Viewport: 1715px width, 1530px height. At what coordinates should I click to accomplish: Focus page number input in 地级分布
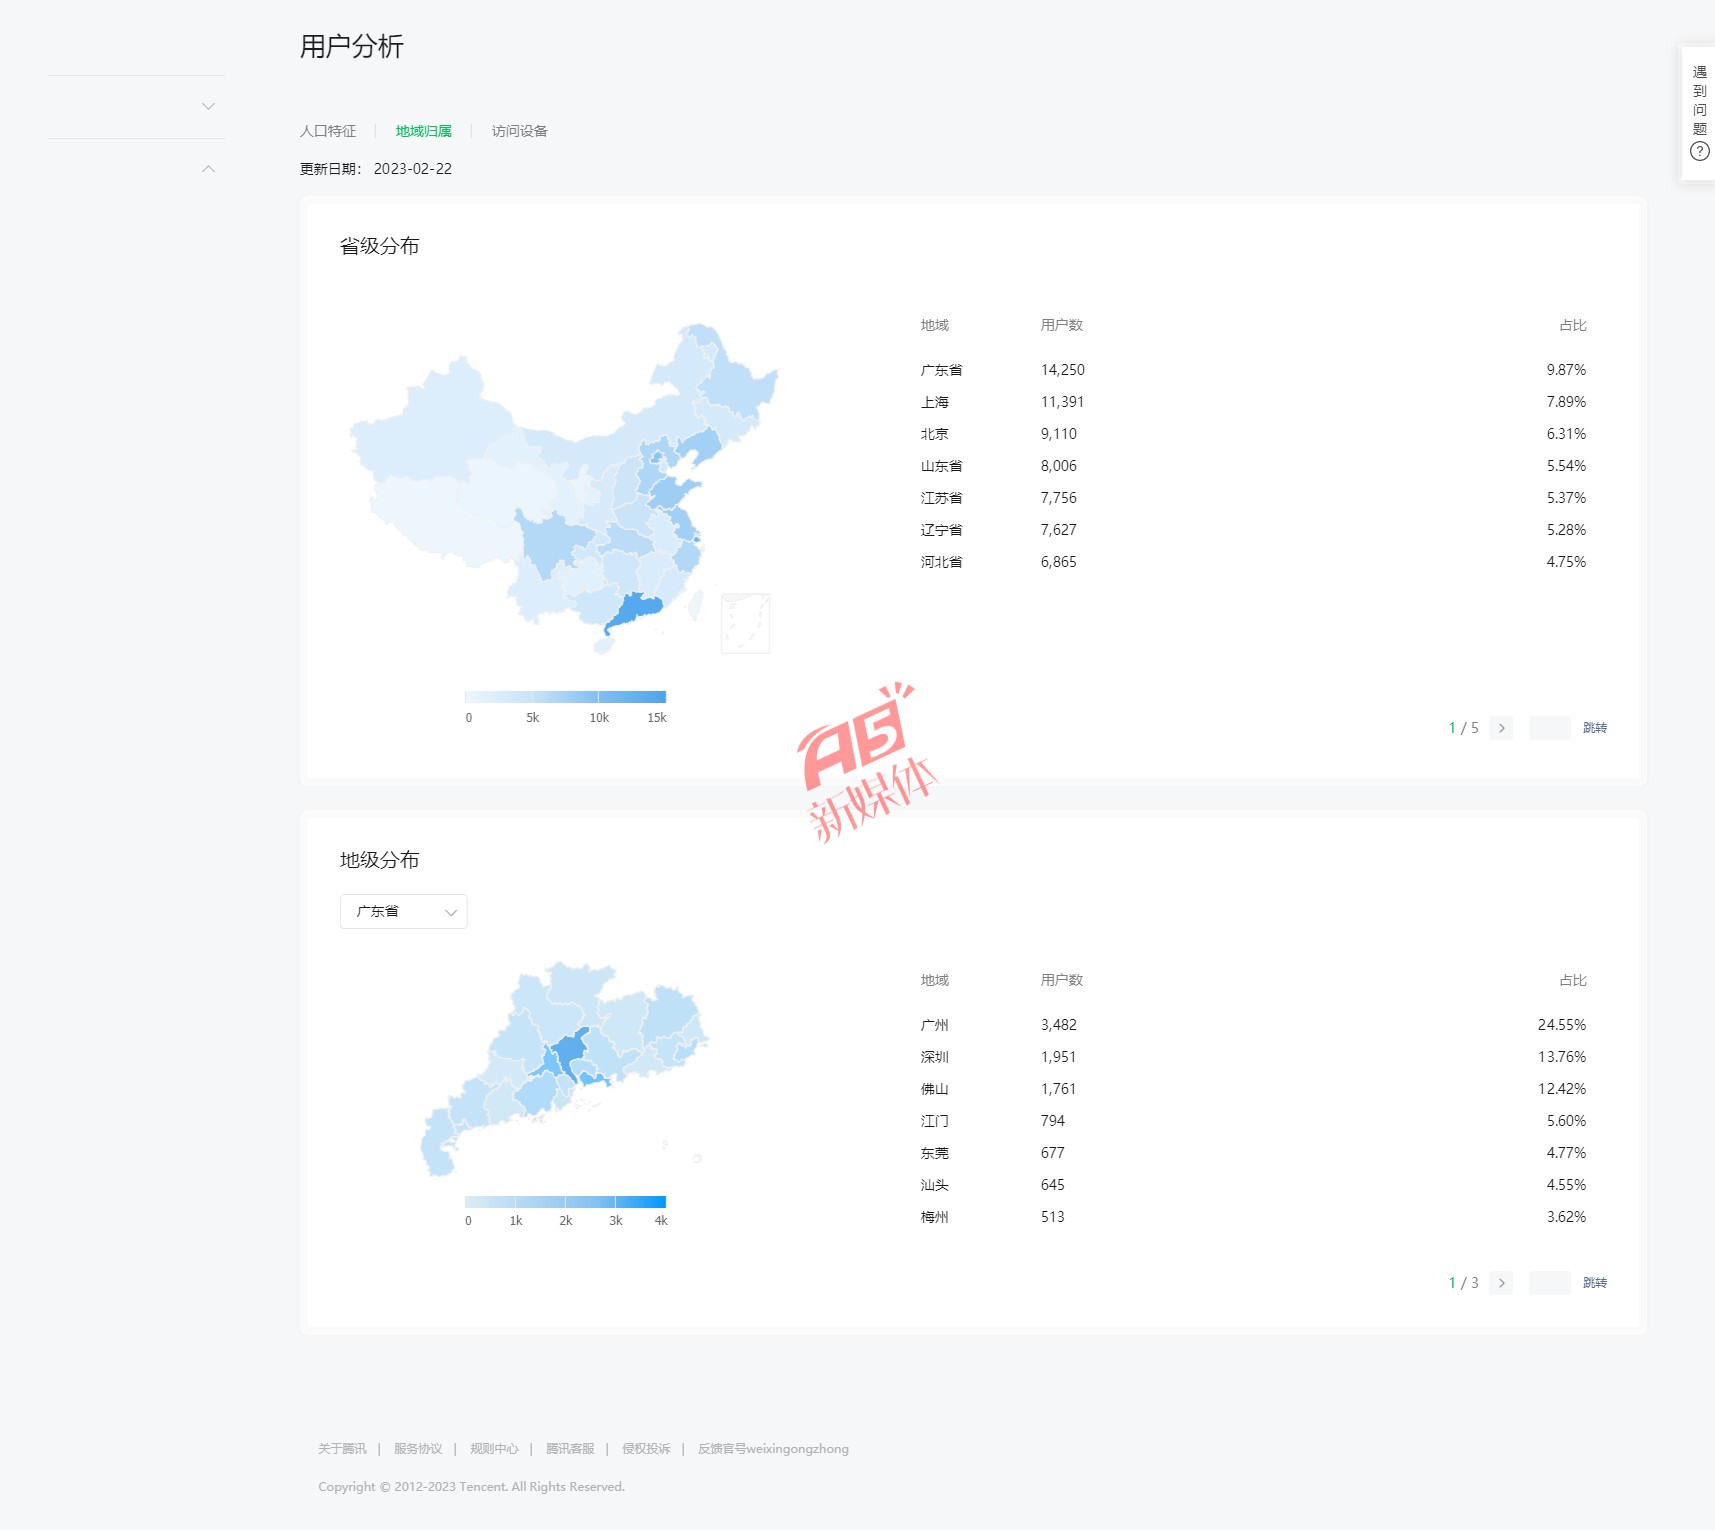[1550, 1283]
